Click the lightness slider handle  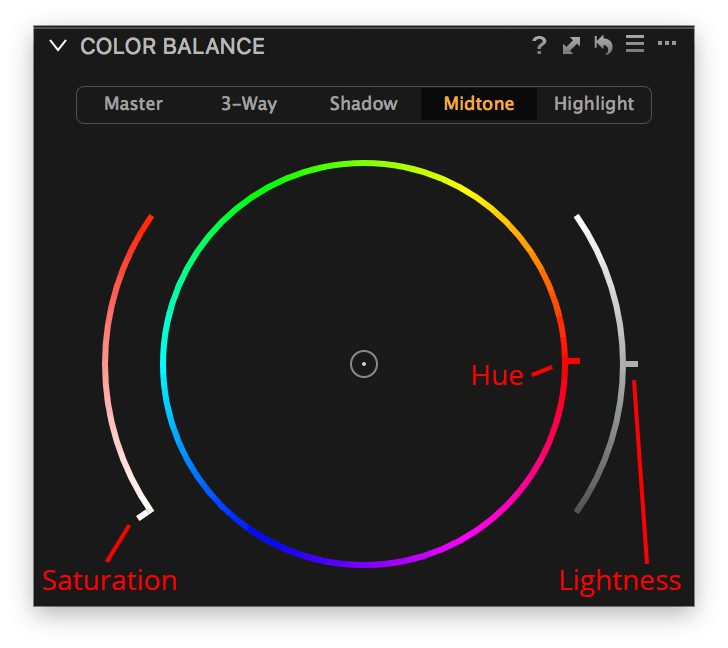point(630,364)
